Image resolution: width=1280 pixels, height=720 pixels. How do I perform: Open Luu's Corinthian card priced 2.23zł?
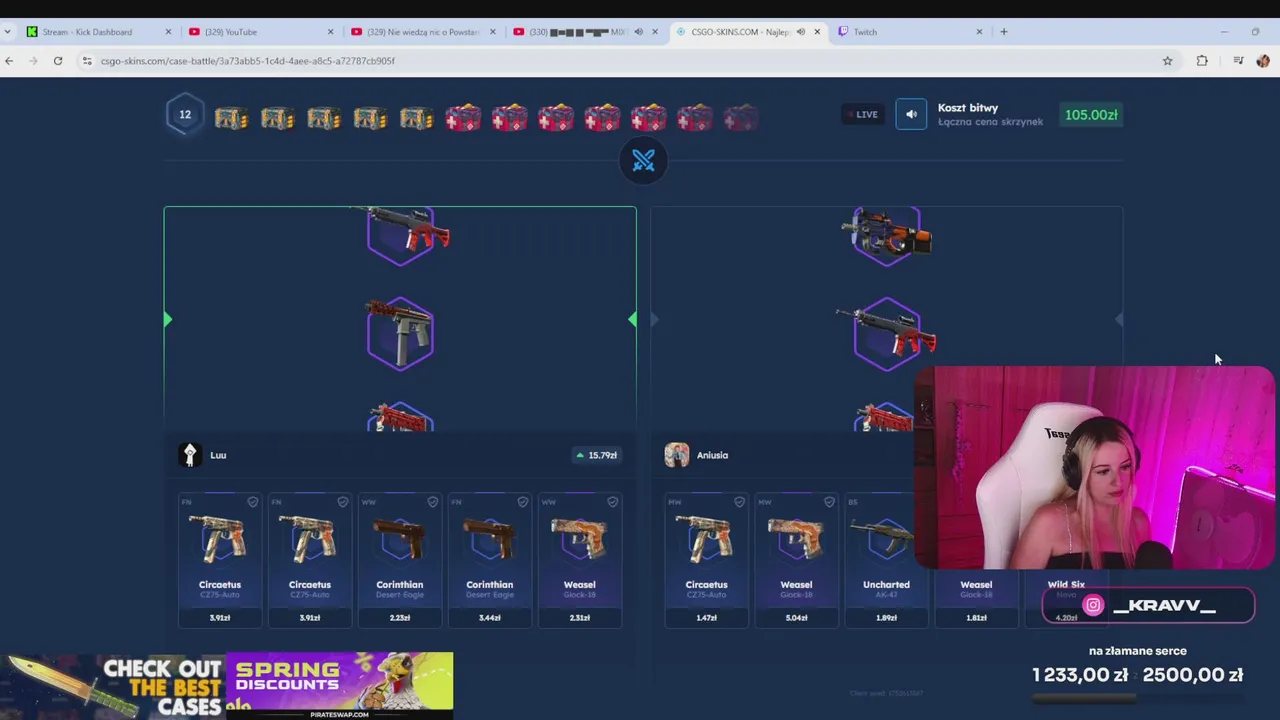click(x=400, y=560)
